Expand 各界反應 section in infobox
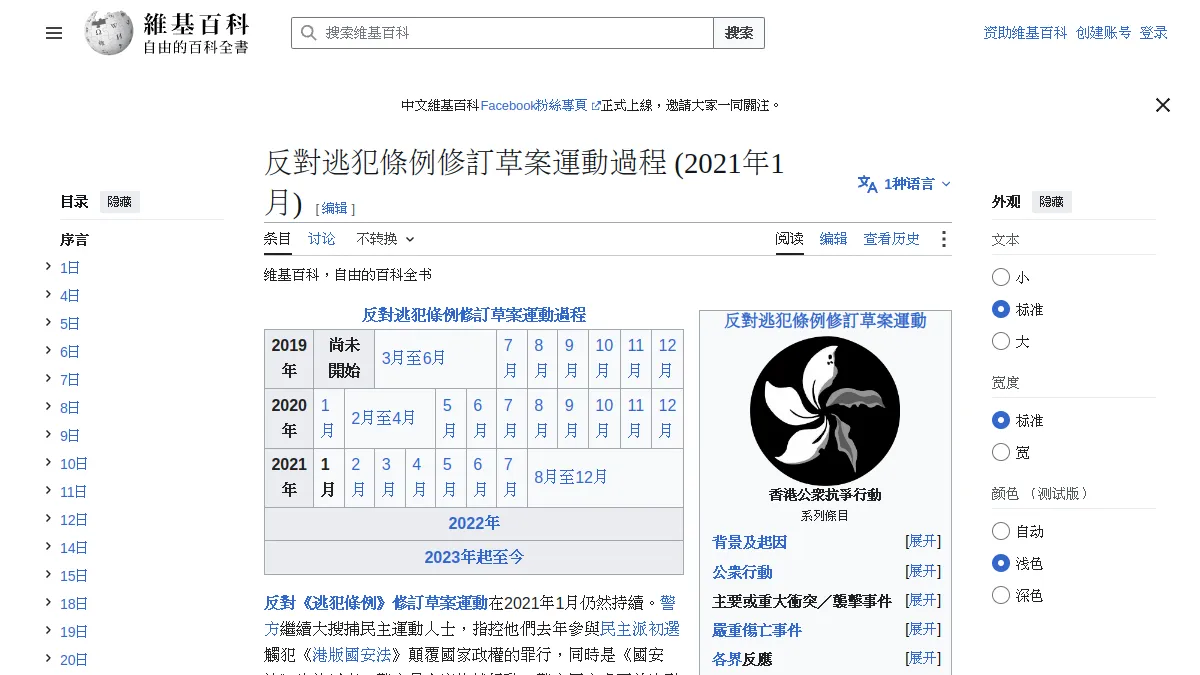The image size is (1200, 675). click(923, 658)
